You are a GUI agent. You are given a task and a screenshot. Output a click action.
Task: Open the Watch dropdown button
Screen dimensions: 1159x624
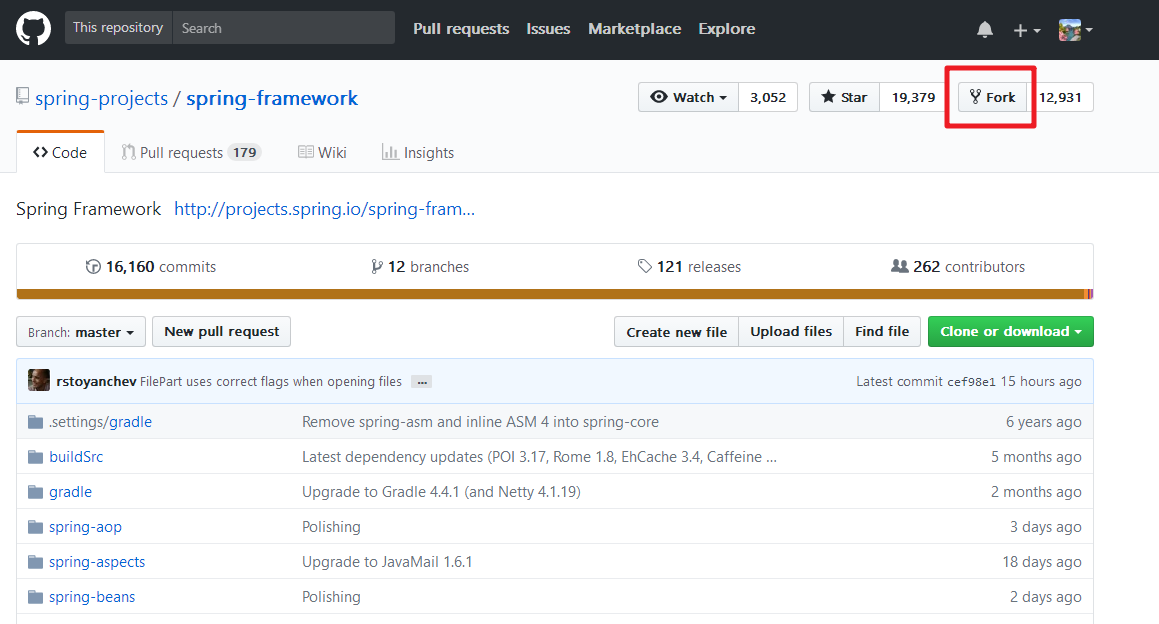click(x=688, y=97)
